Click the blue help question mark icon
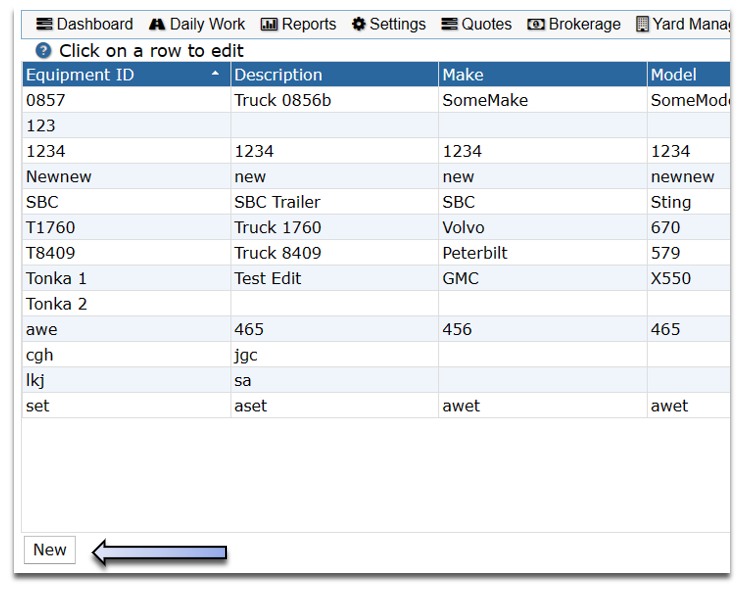This screenshot has width=747, height=591. (43, 50)
